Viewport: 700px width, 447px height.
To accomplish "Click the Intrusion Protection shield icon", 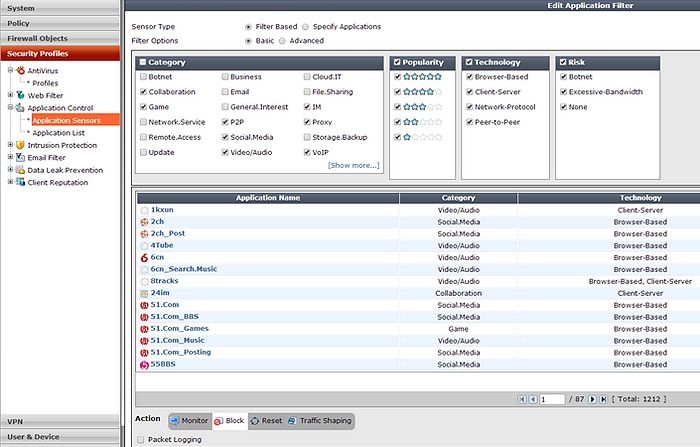I will tap(20, 145).
